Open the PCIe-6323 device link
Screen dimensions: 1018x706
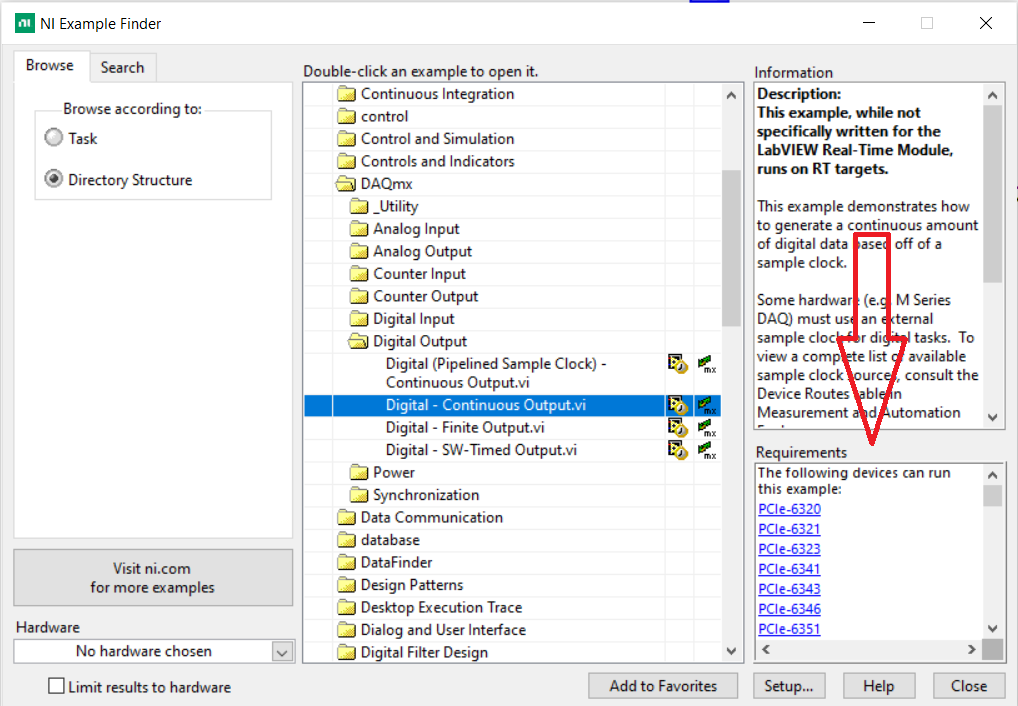tap(789, 549)
